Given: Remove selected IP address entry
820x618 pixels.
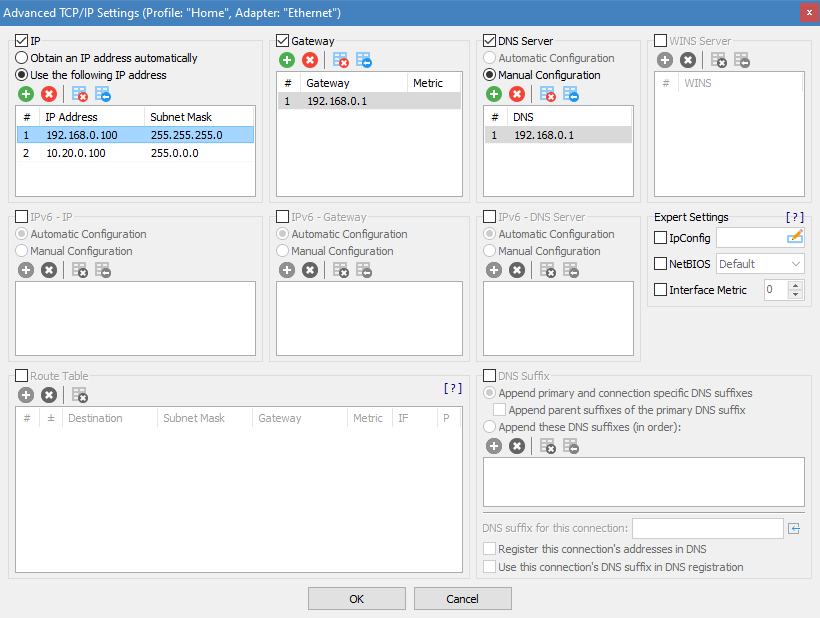Looking at the screenshot, I should [x=49, y=94].
